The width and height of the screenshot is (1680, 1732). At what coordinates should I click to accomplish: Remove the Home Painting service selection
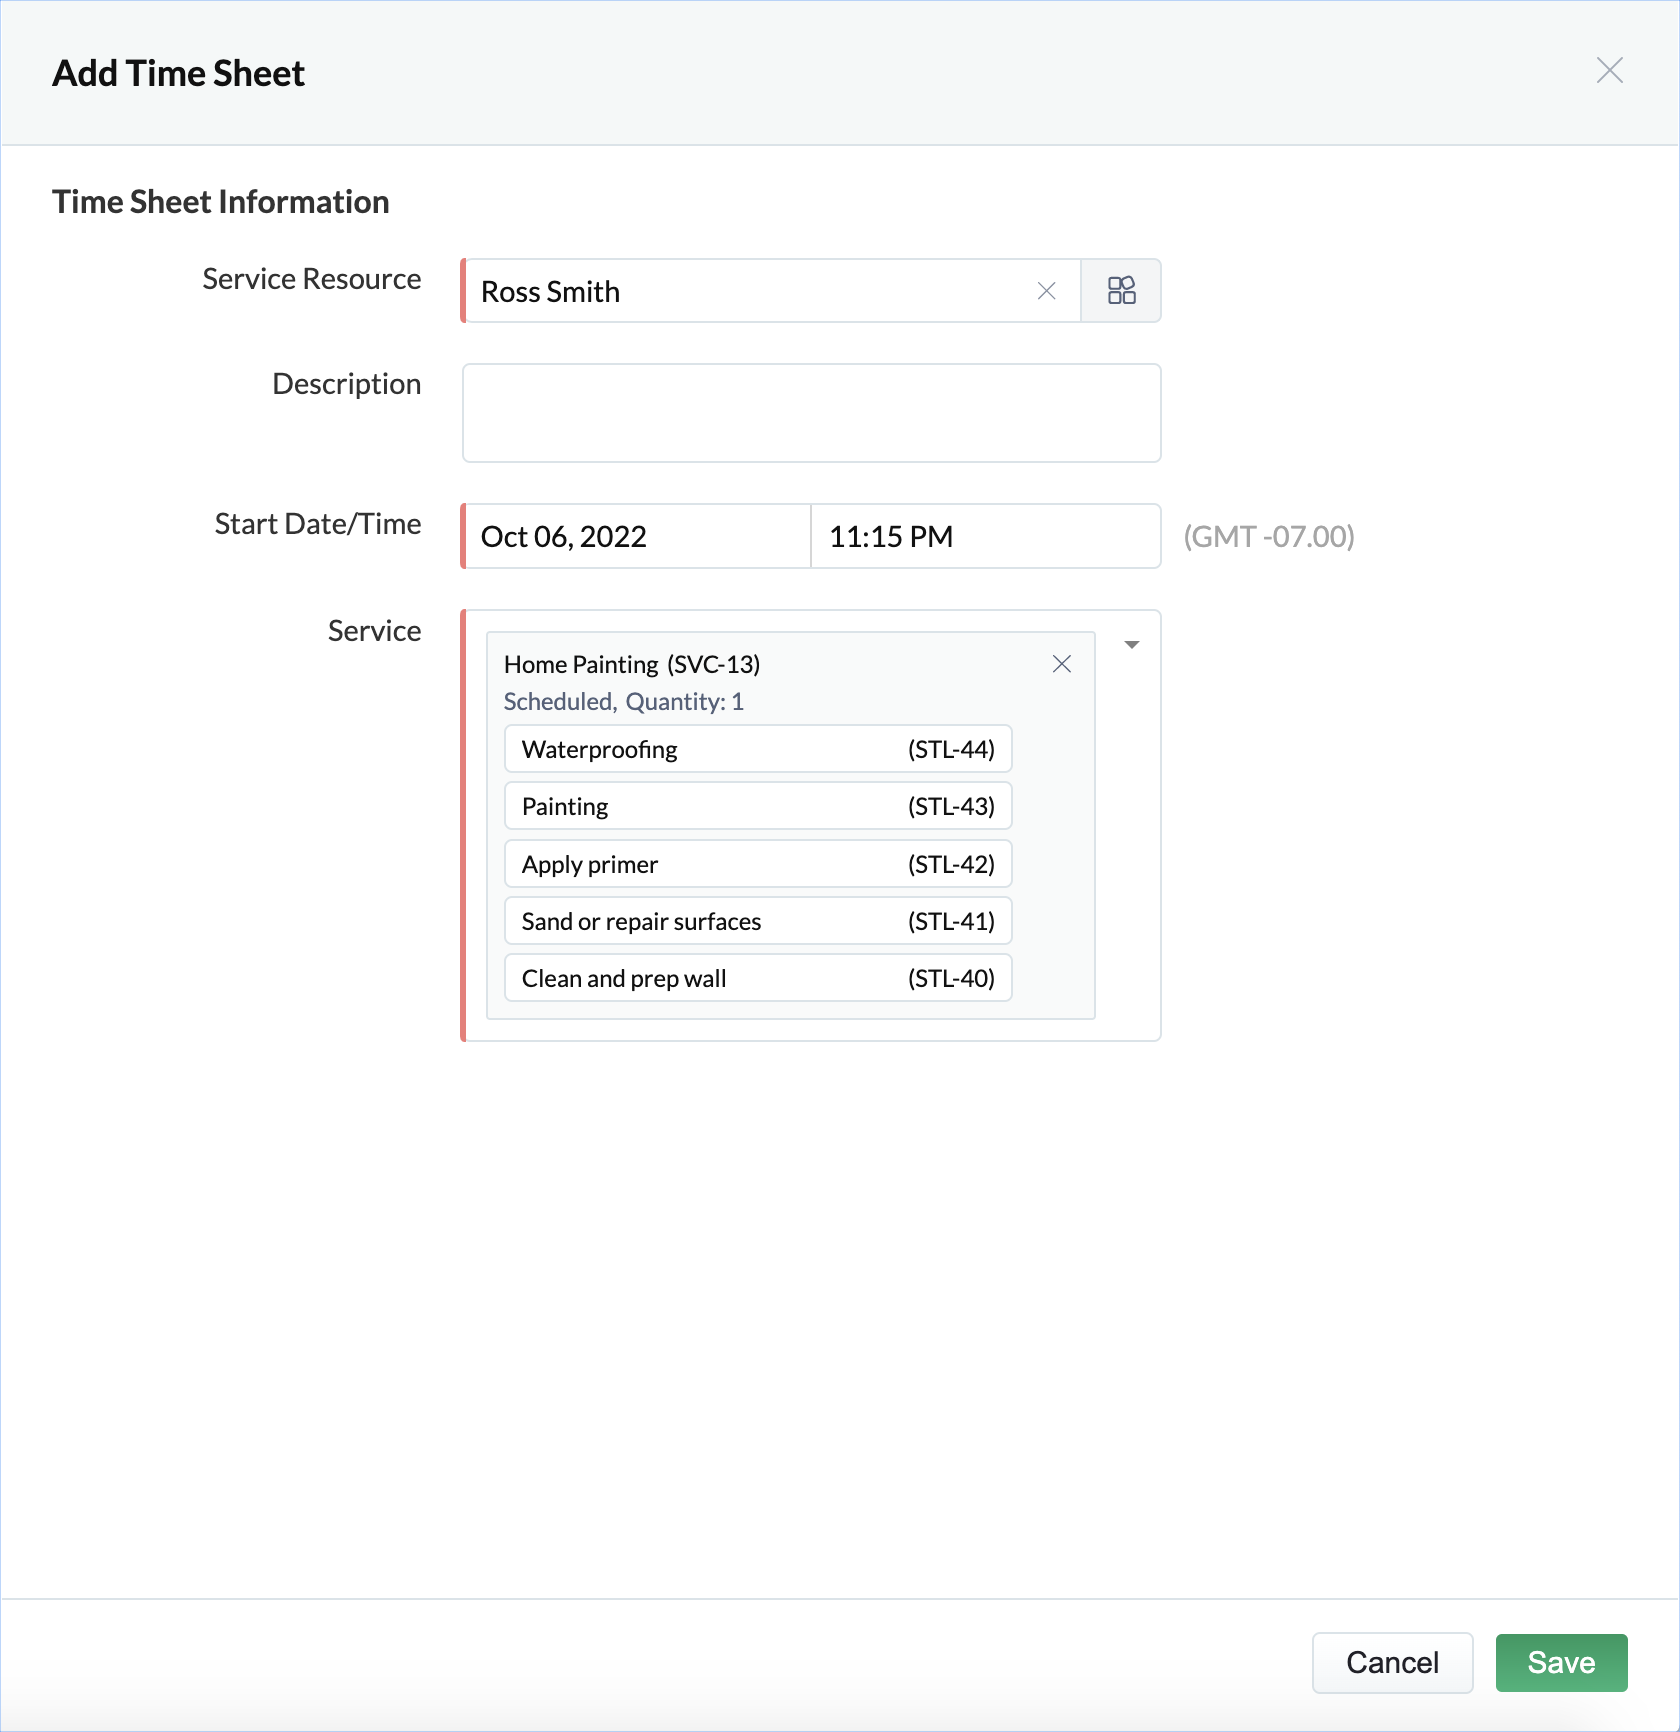(1061, 664)
